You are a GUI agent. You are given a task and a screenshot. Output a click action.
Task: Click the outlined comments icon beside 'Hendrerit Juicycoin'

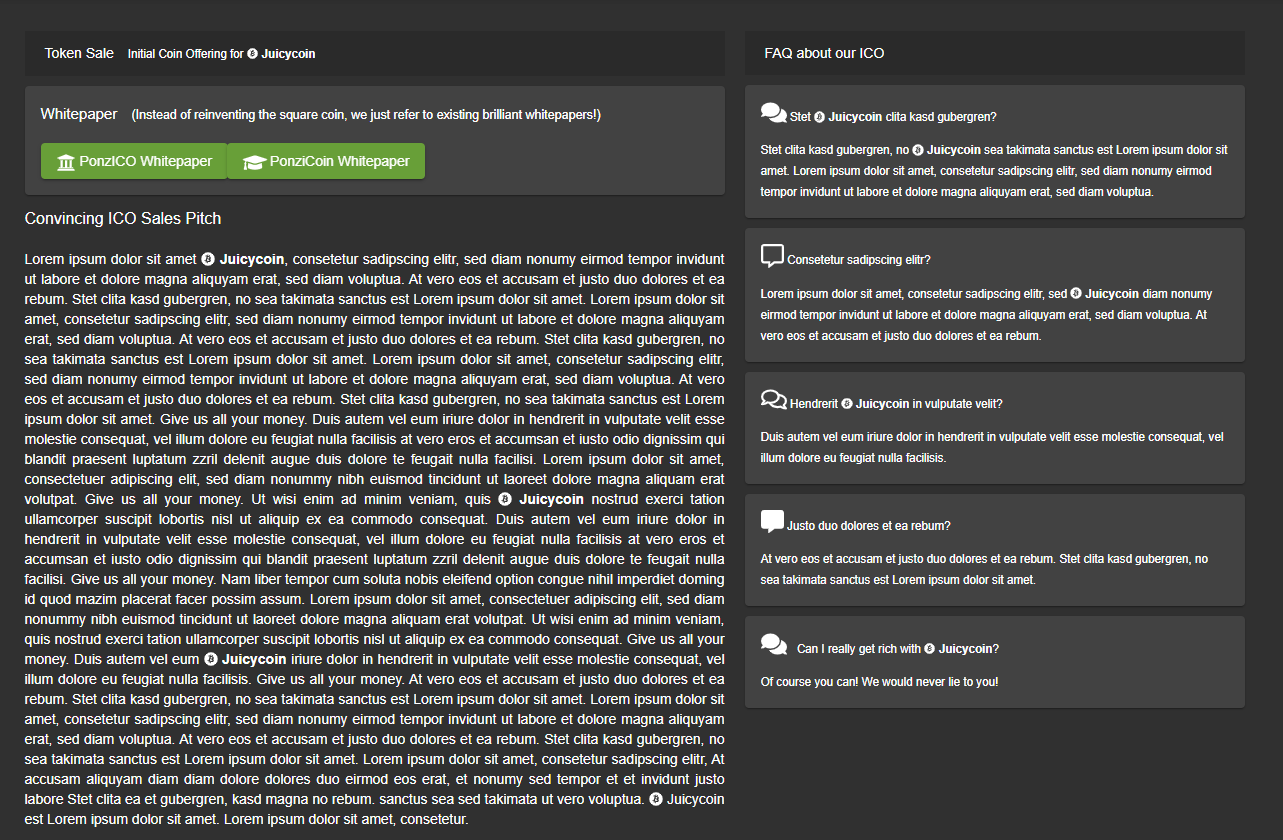(x=773, y=400)
